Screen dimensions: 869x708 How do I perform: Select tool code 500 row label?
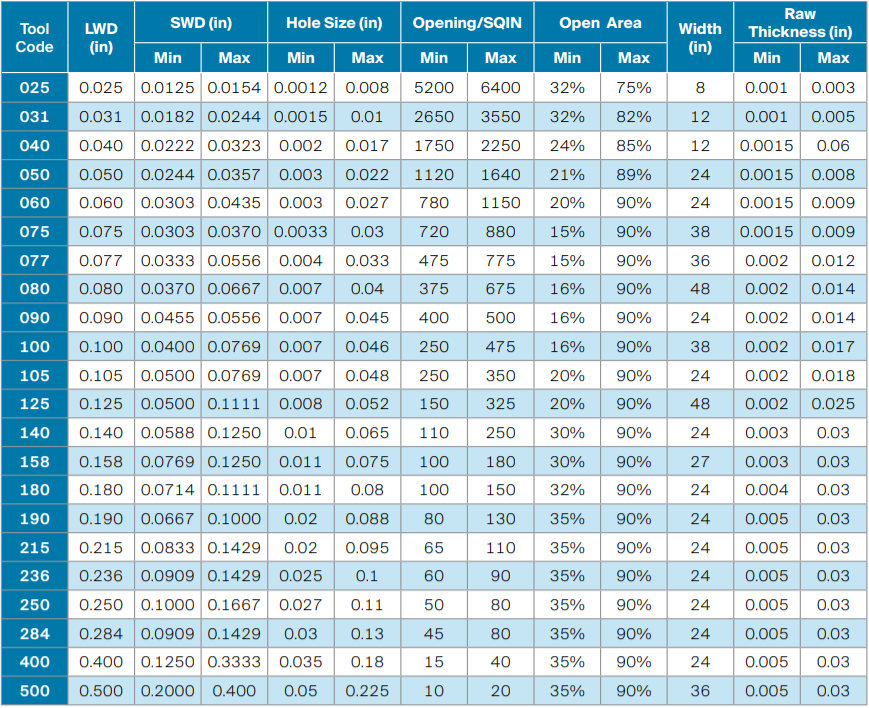point(35,691)
